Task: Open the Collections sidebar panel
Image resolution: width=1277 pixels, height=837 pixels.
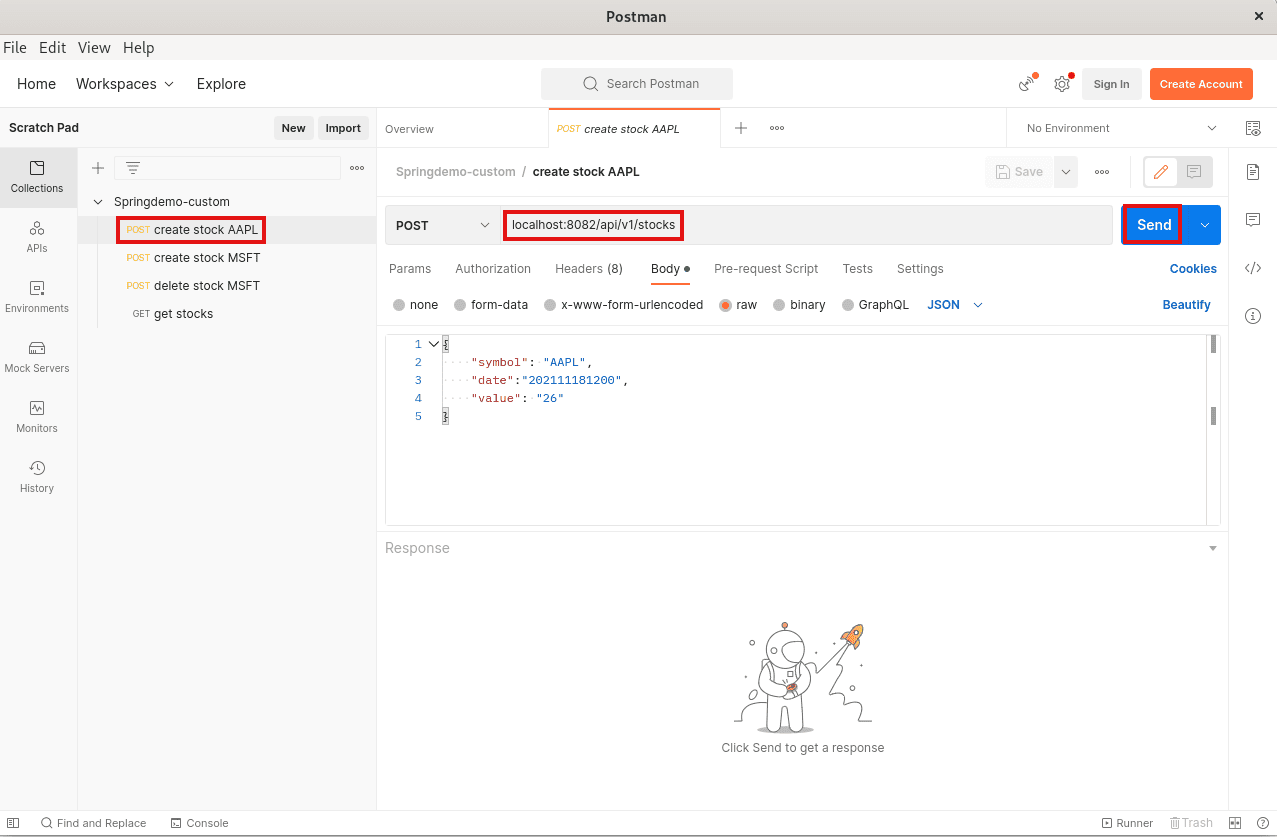Action: 37,177
